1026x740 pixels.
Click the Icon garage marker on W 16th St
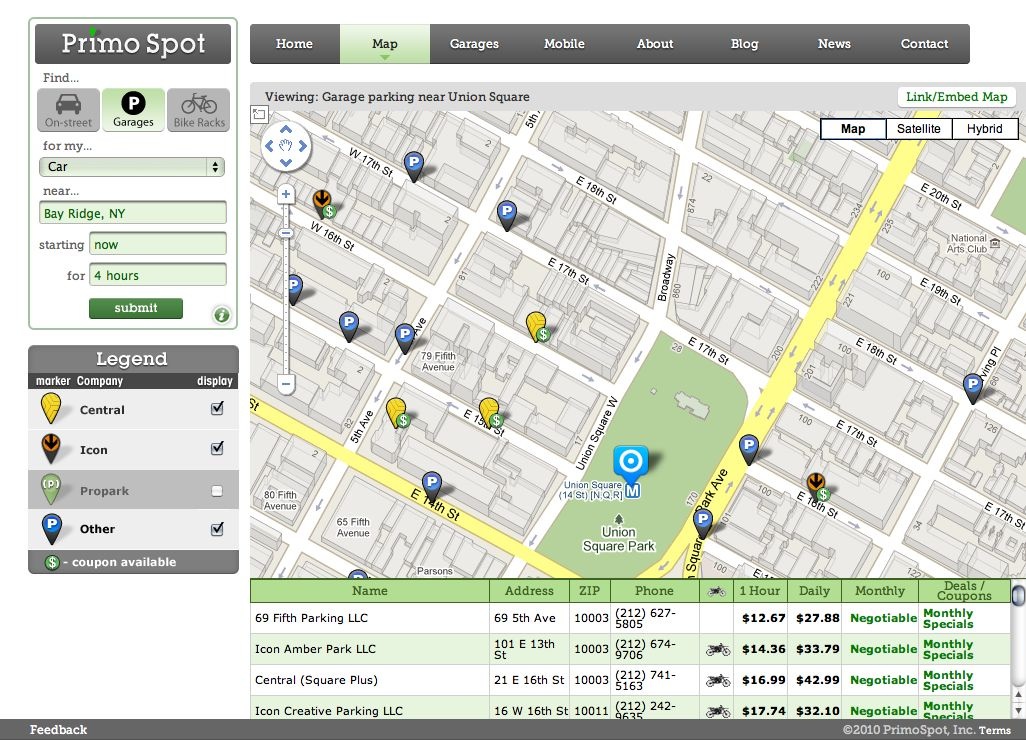pyautogui.click(x=322, y=203)
